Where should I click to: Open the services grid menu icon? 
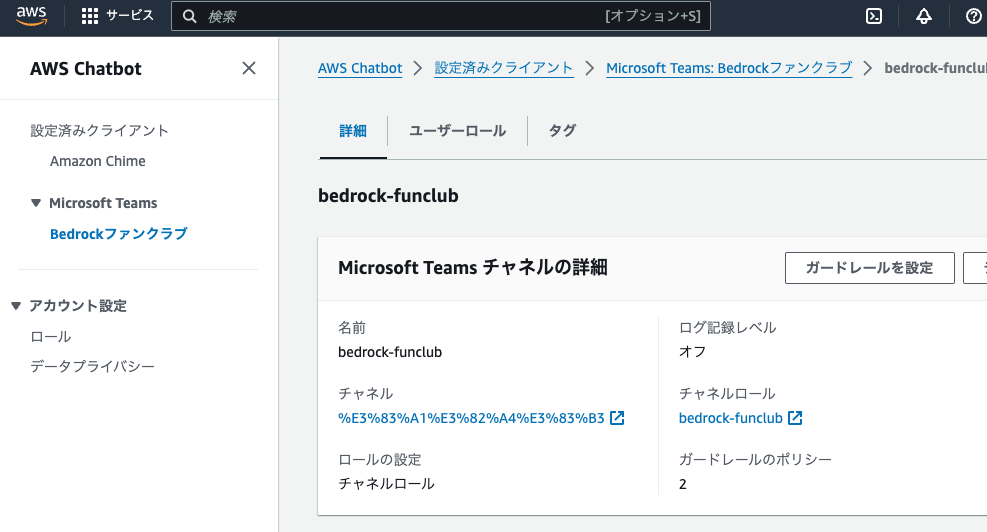90,16
